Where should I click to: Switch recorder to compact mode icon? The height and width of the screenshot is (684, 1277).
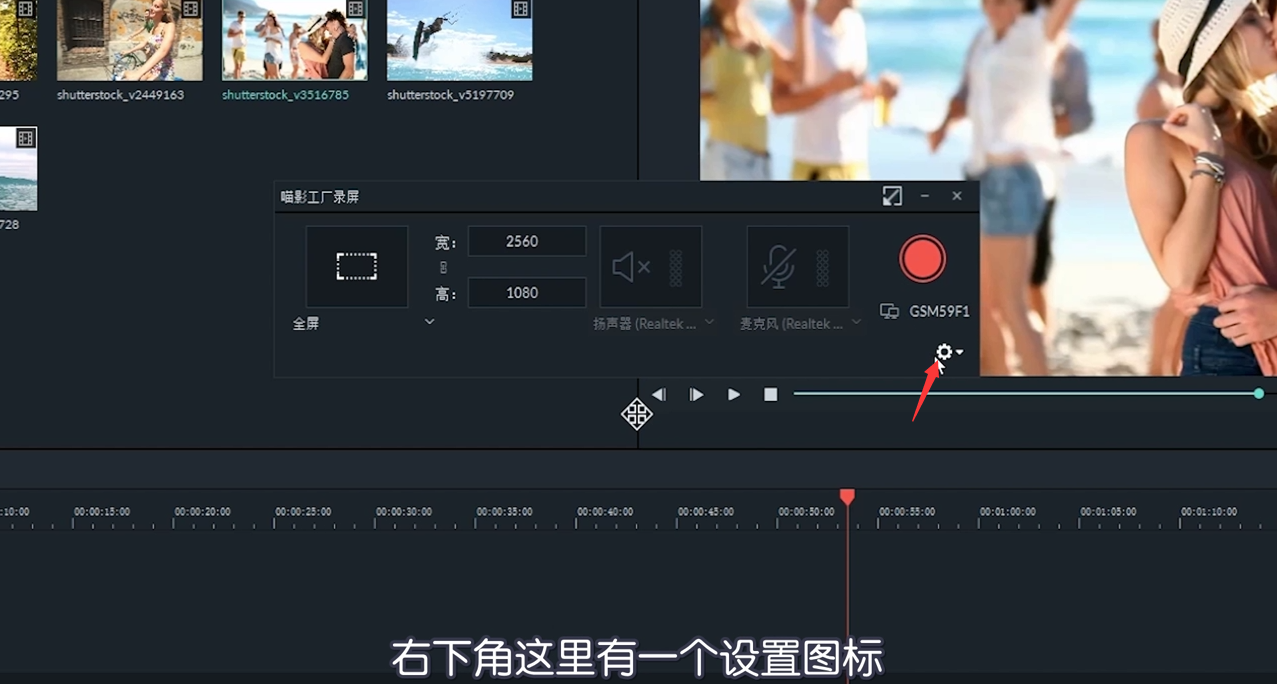[892, 196]
